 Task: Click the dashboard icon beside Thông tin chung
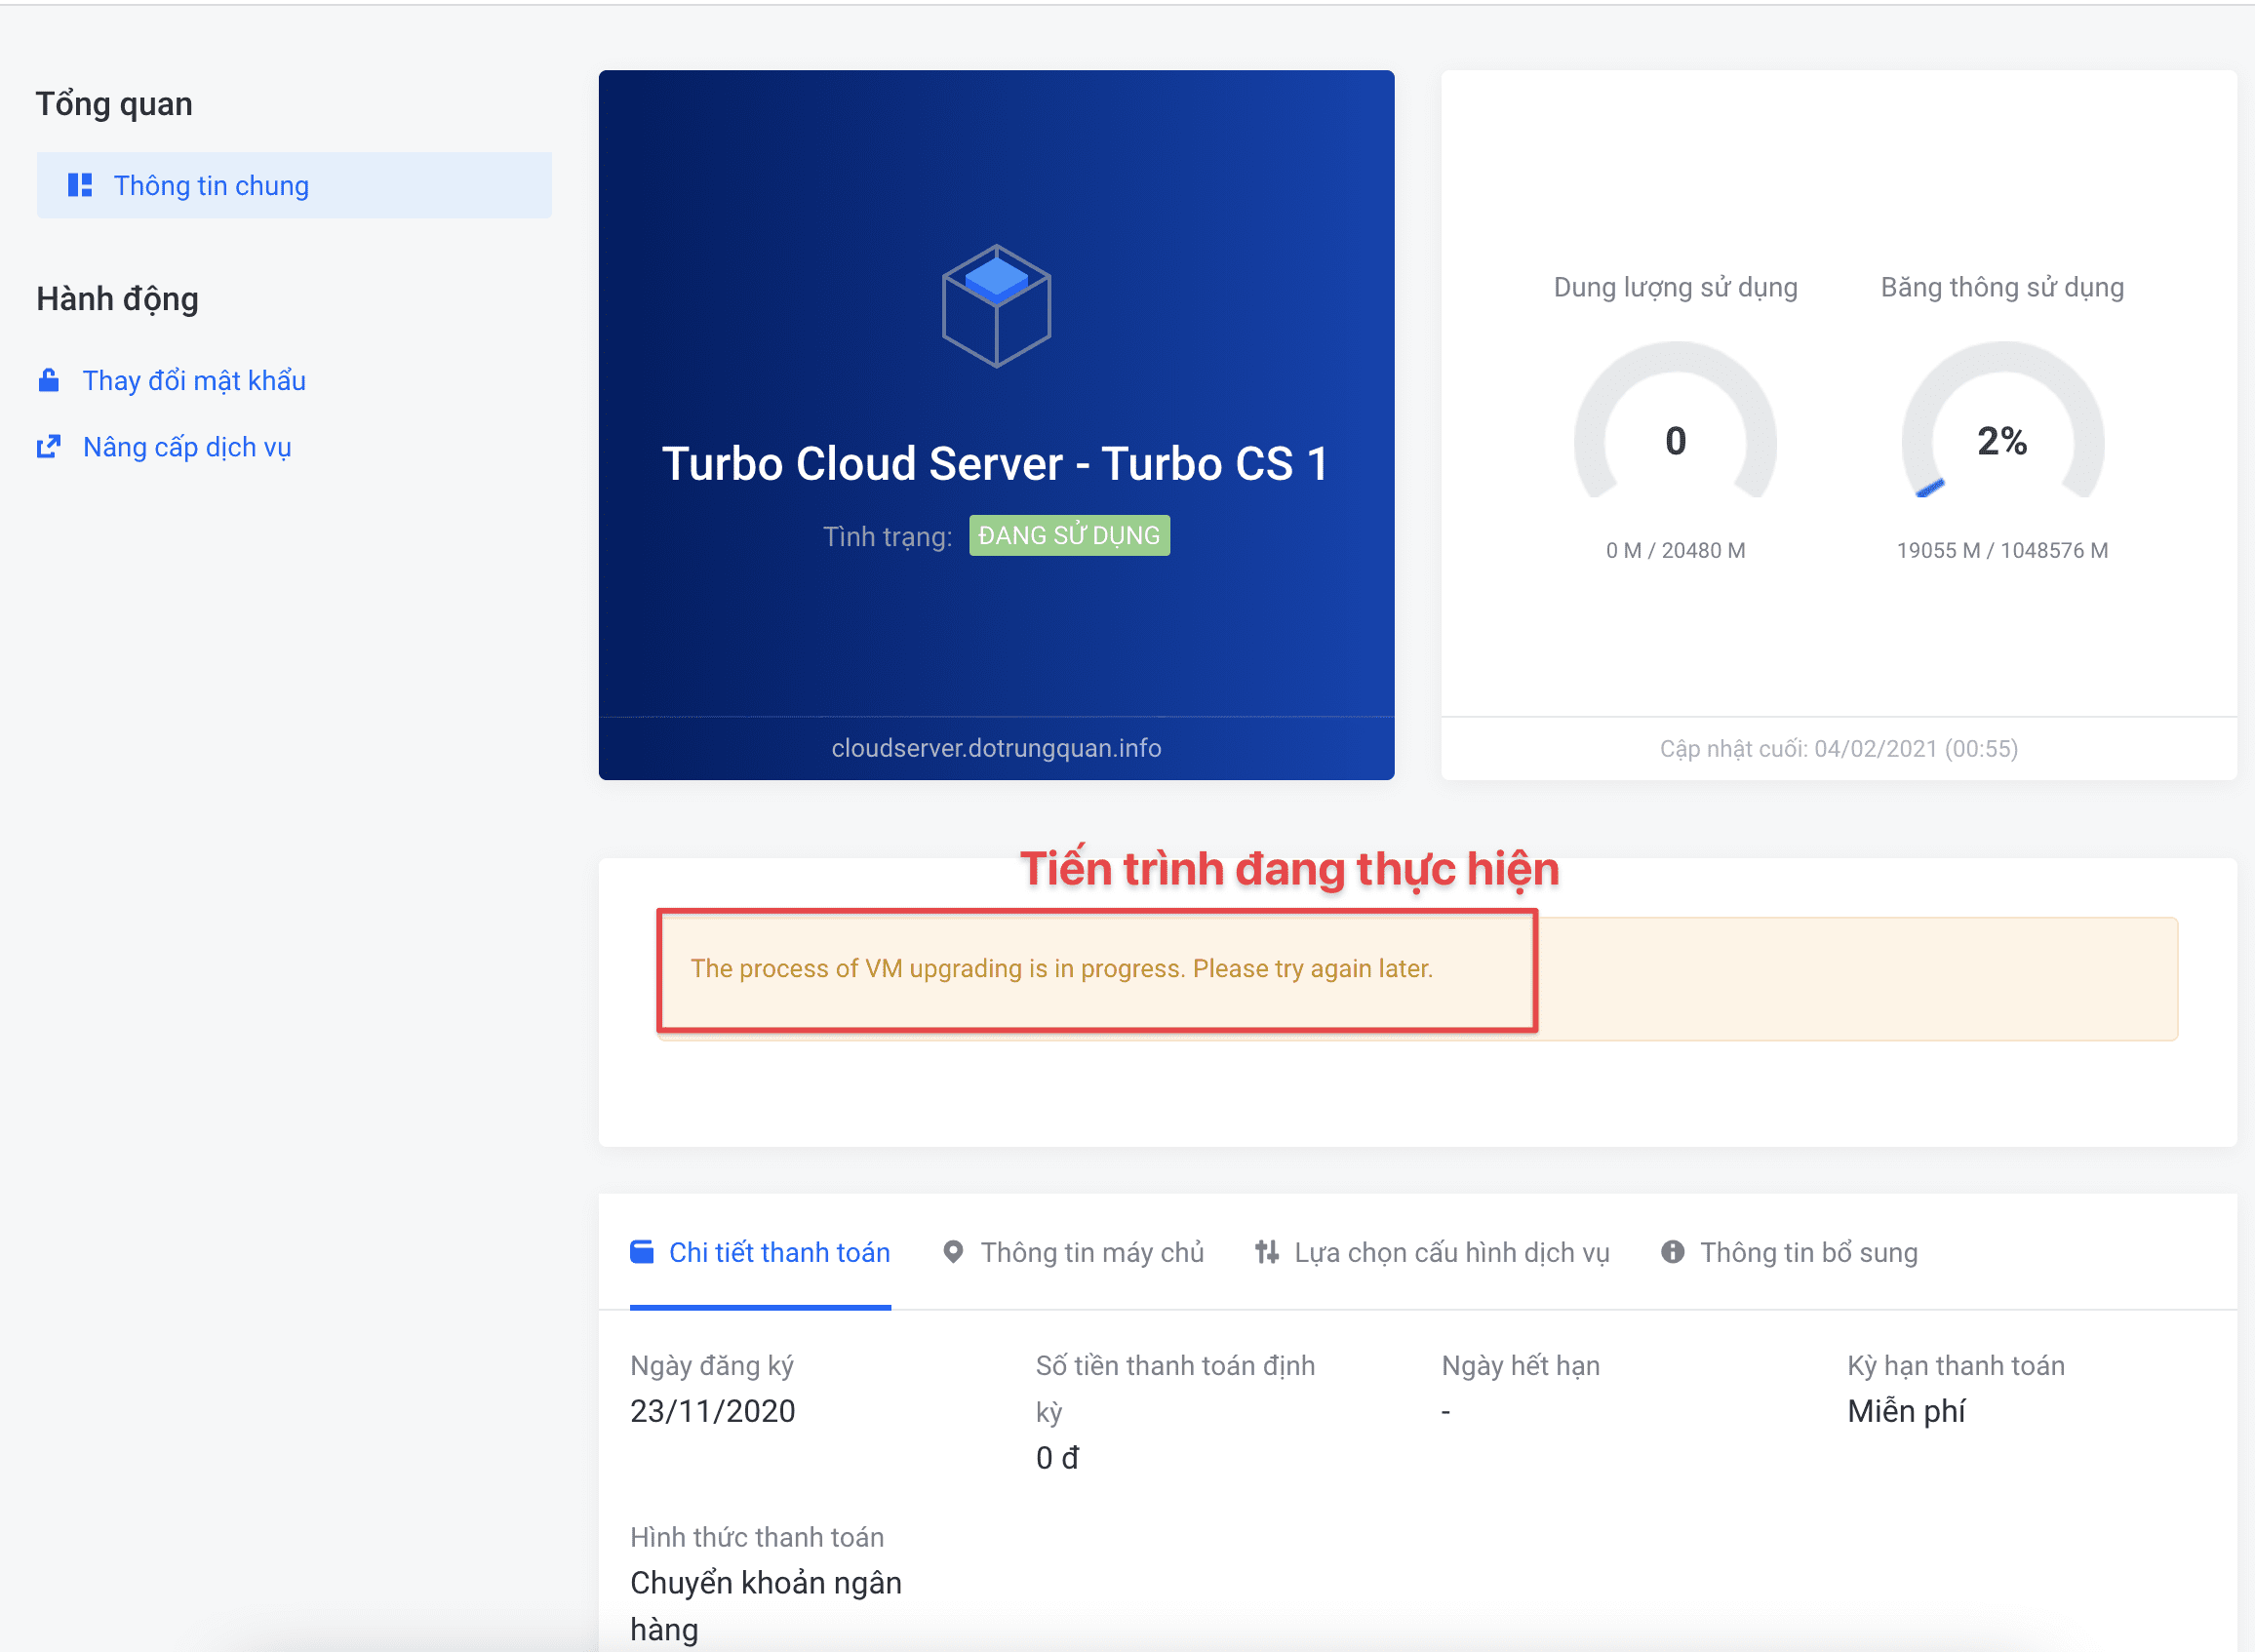80,185
